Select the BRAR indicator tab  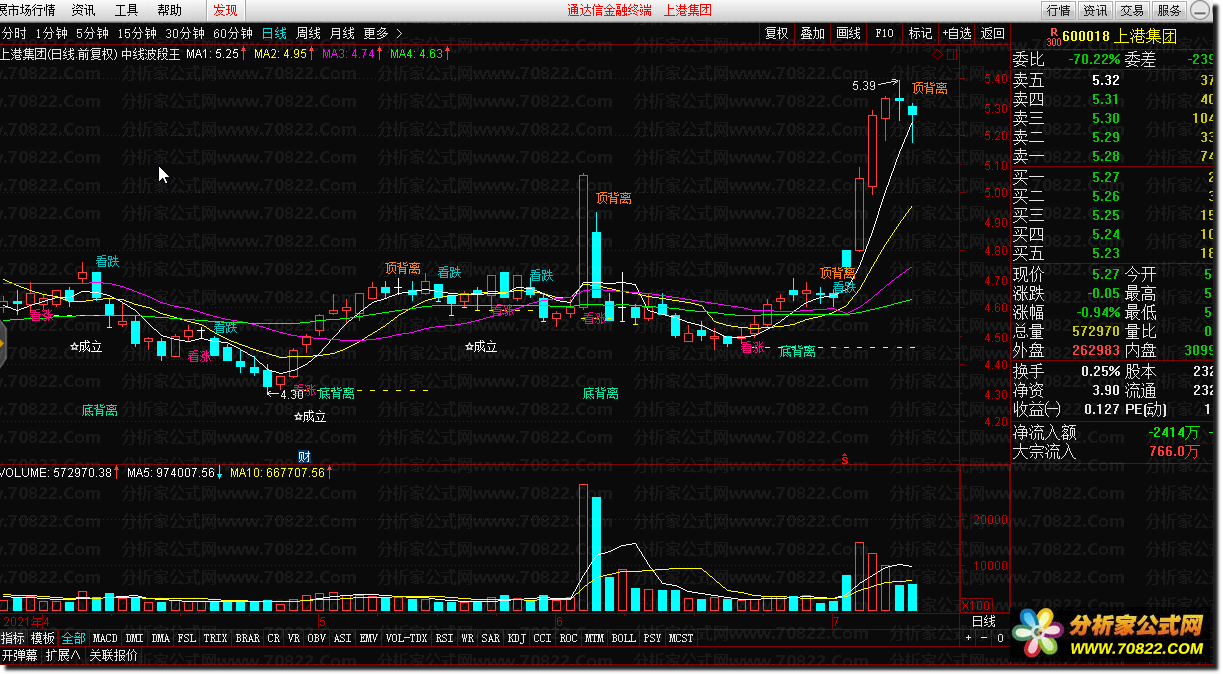click(x=248, y=638)
